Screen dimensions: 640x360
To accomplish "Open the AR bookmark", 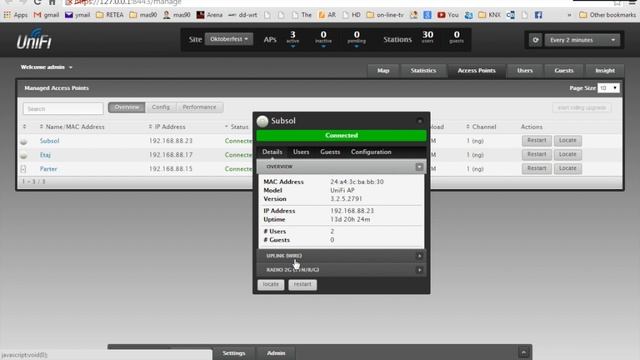I will click(327, 15).
